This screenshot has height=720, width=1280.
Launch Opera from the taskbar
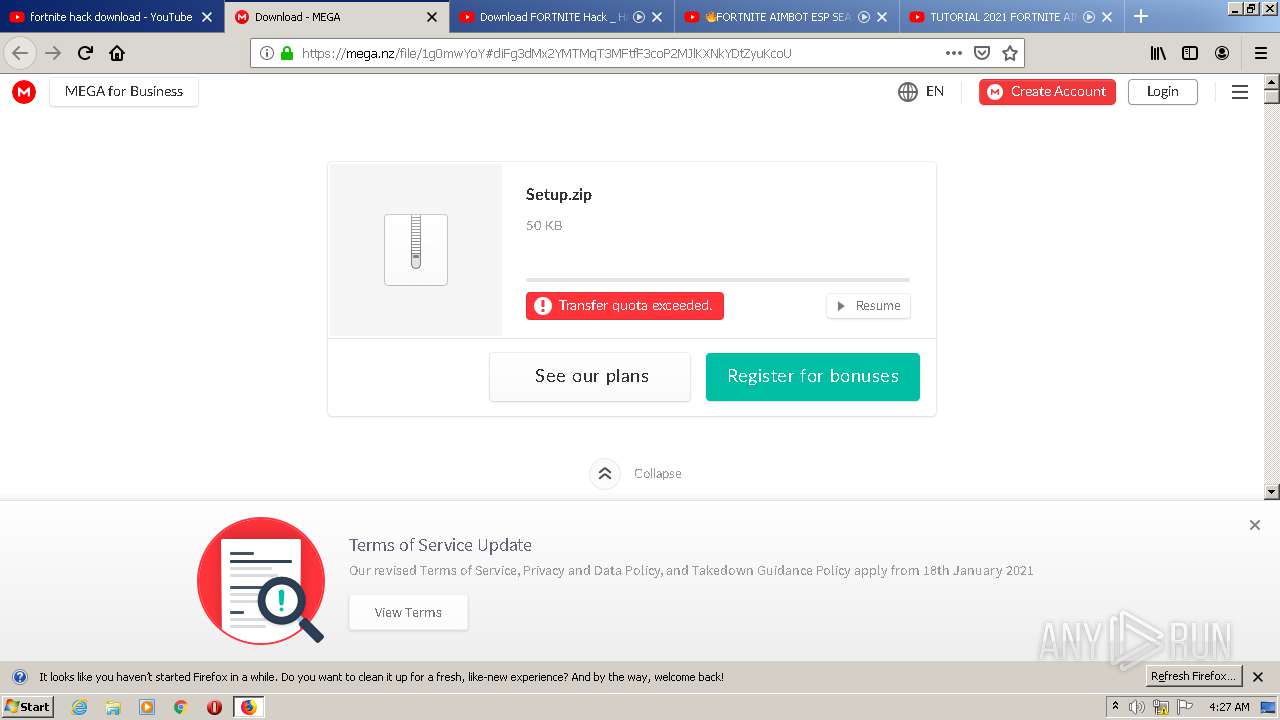[214, 707]
